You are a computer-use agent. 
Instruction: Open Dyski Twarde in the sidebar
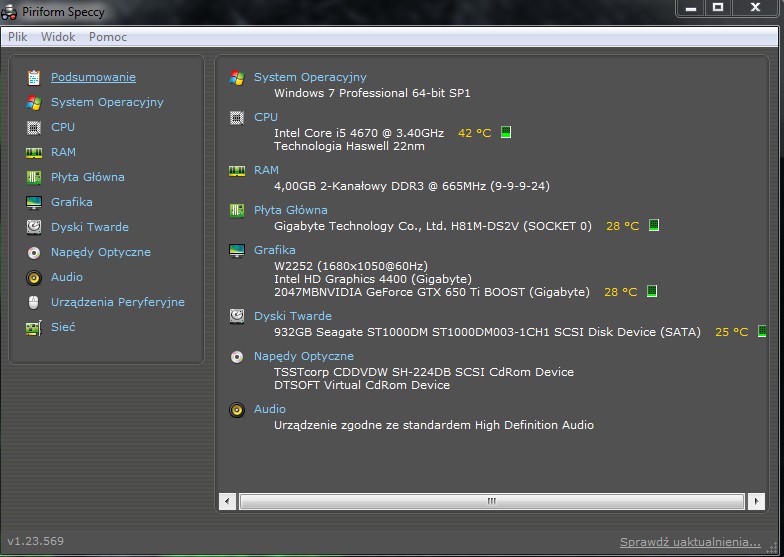pyautogui.click(x=90, y=227)
